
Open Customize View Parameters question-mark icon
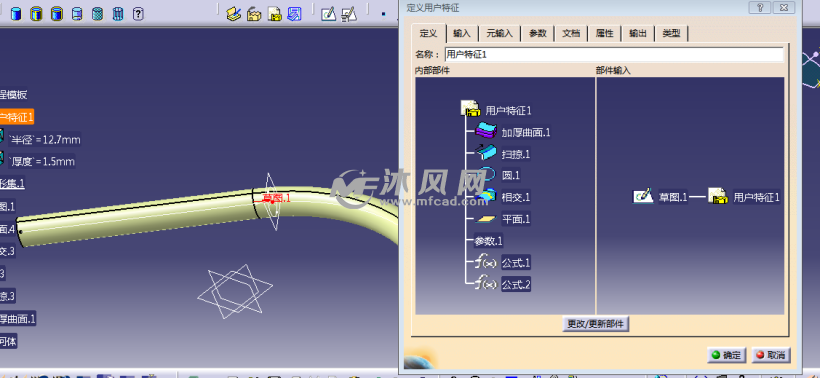coord(138,14)
